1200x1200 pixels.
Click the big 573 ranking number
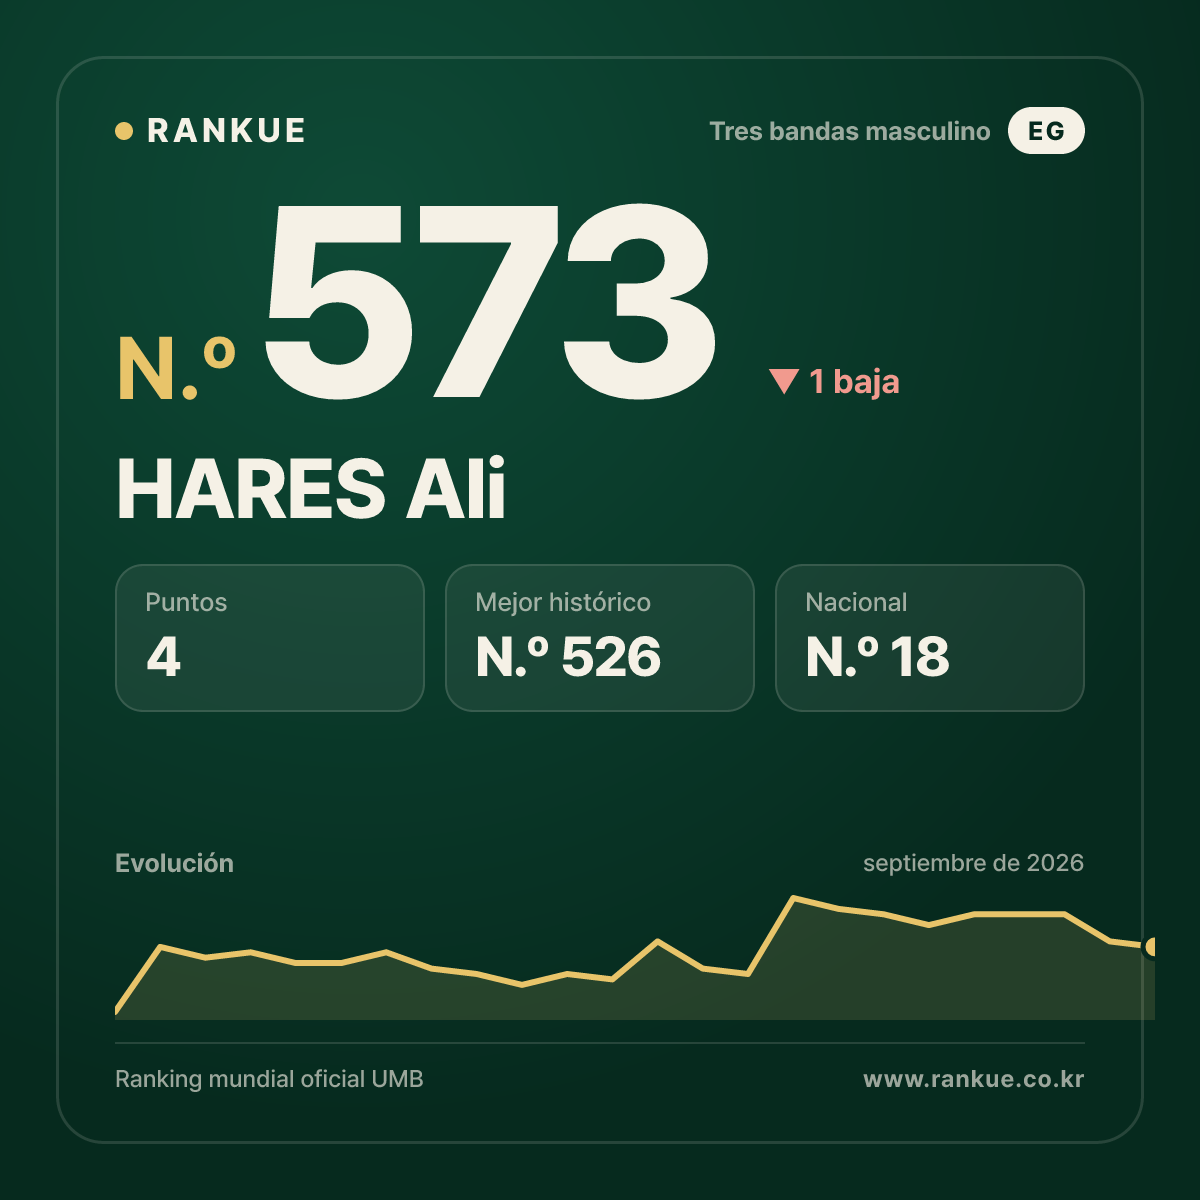tap(490, 301)
